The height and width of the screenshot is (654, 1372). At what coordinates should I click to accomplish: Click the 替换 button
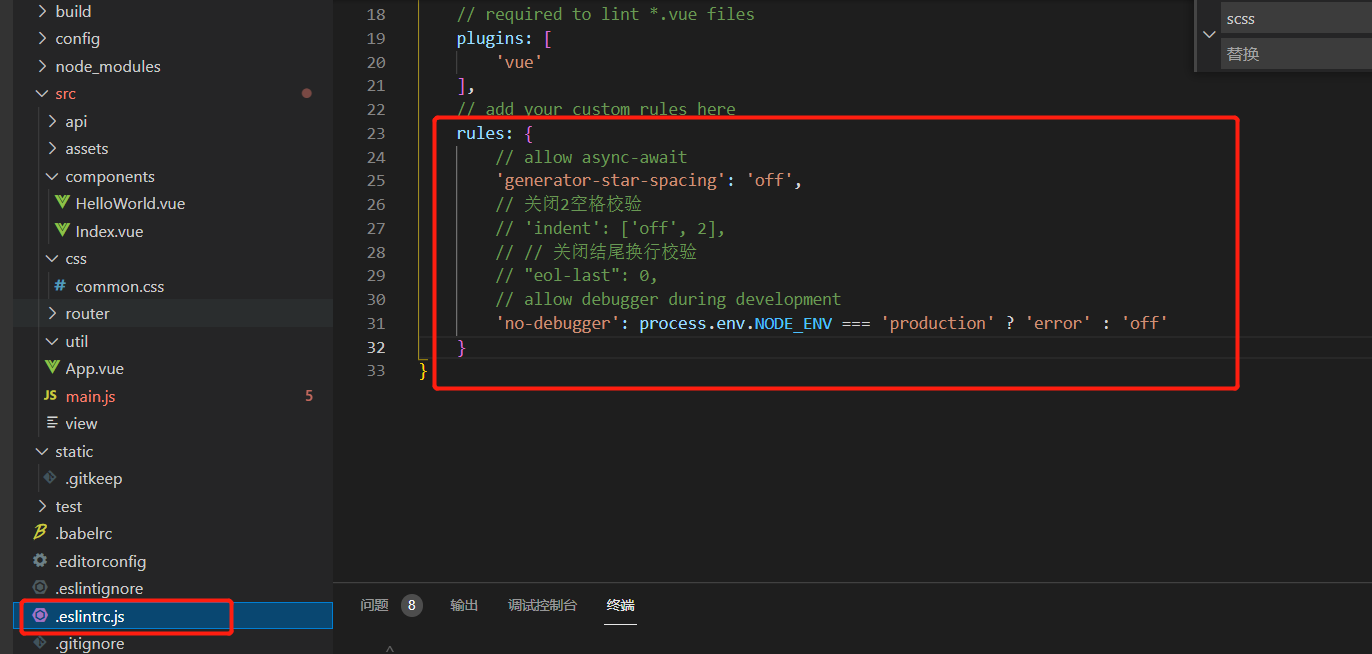(x=1241, y=53)
